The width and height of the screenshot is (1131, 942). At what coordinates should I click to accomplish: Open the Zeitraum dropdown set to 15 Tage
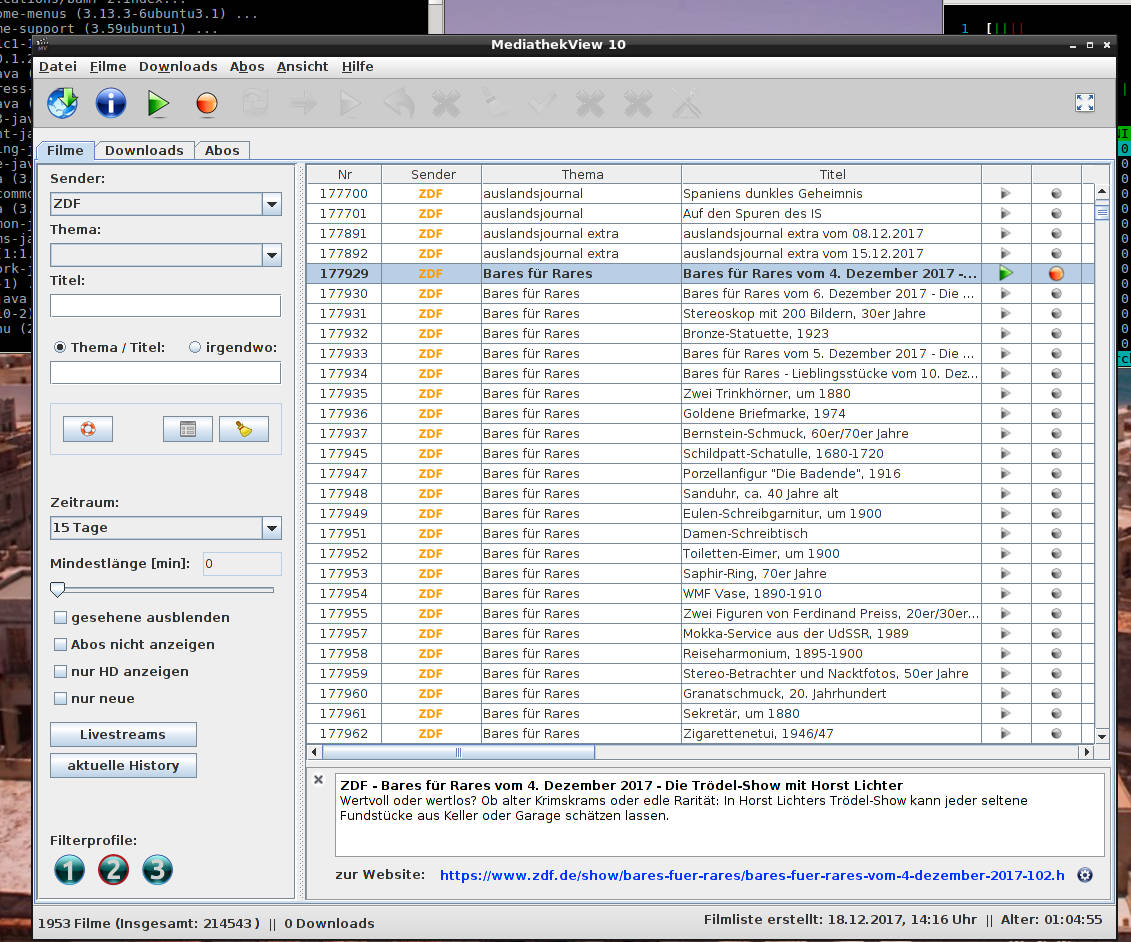271,528
